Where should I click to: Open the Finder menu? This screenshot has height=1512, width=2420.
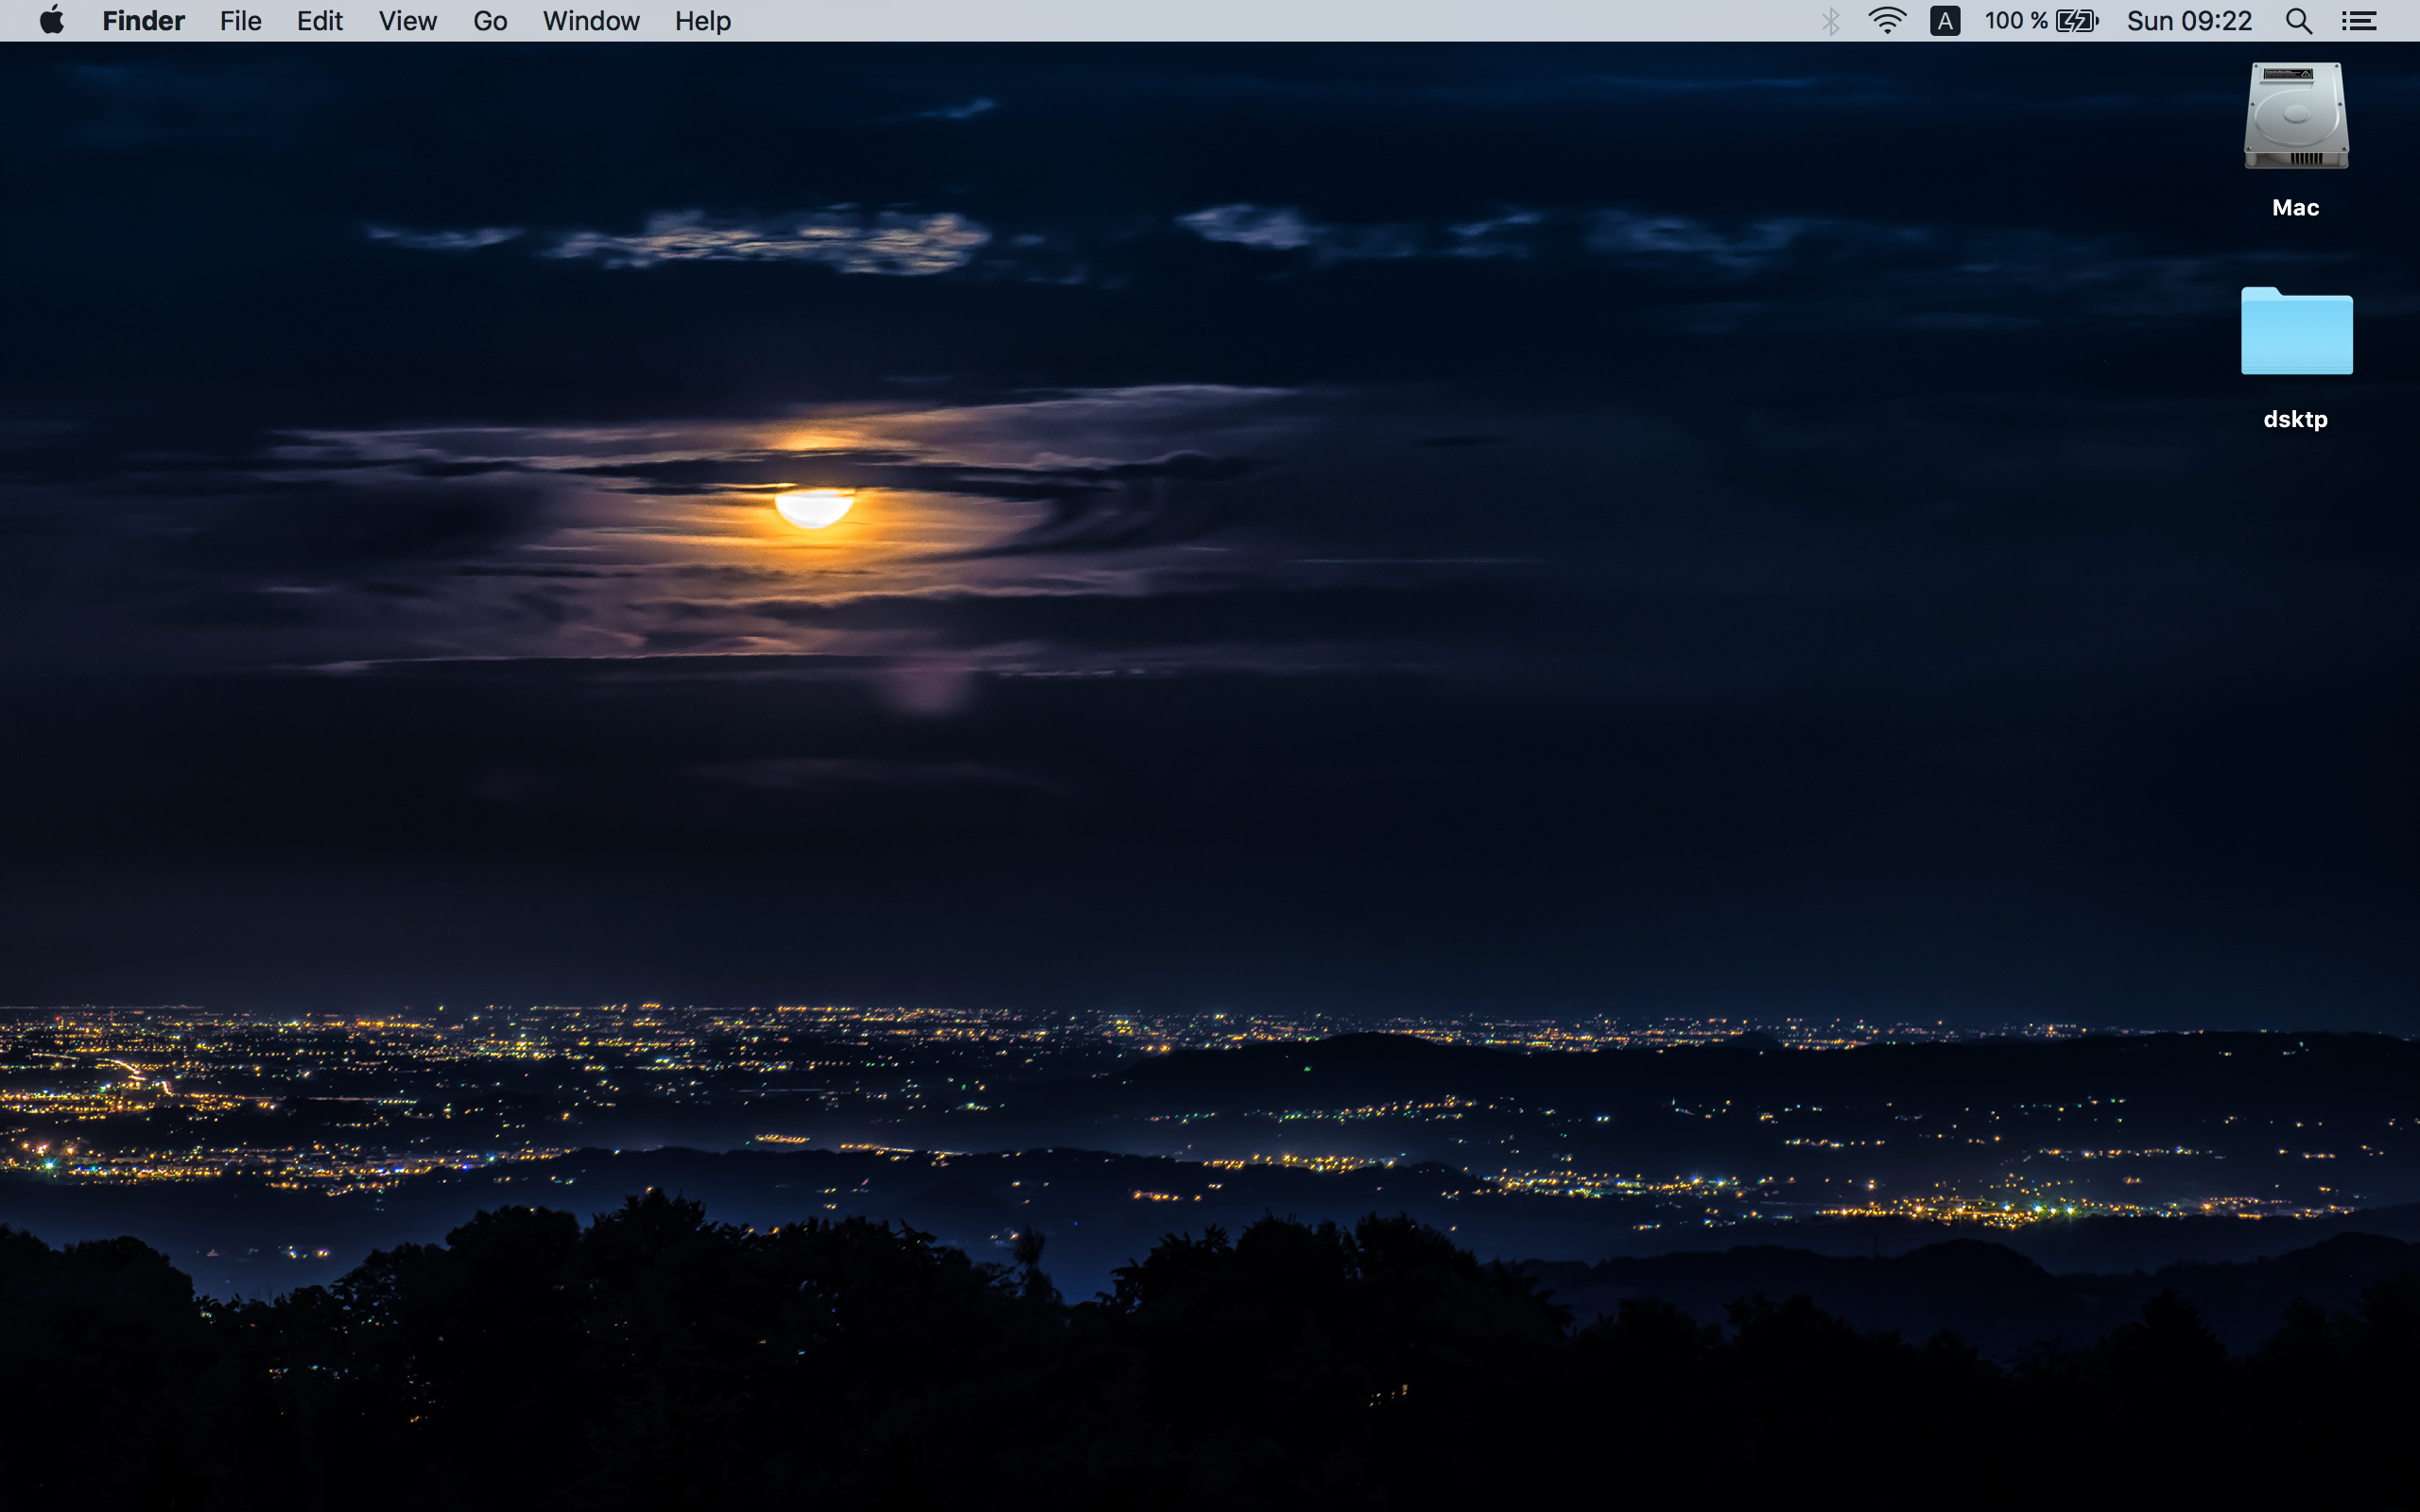143,21
